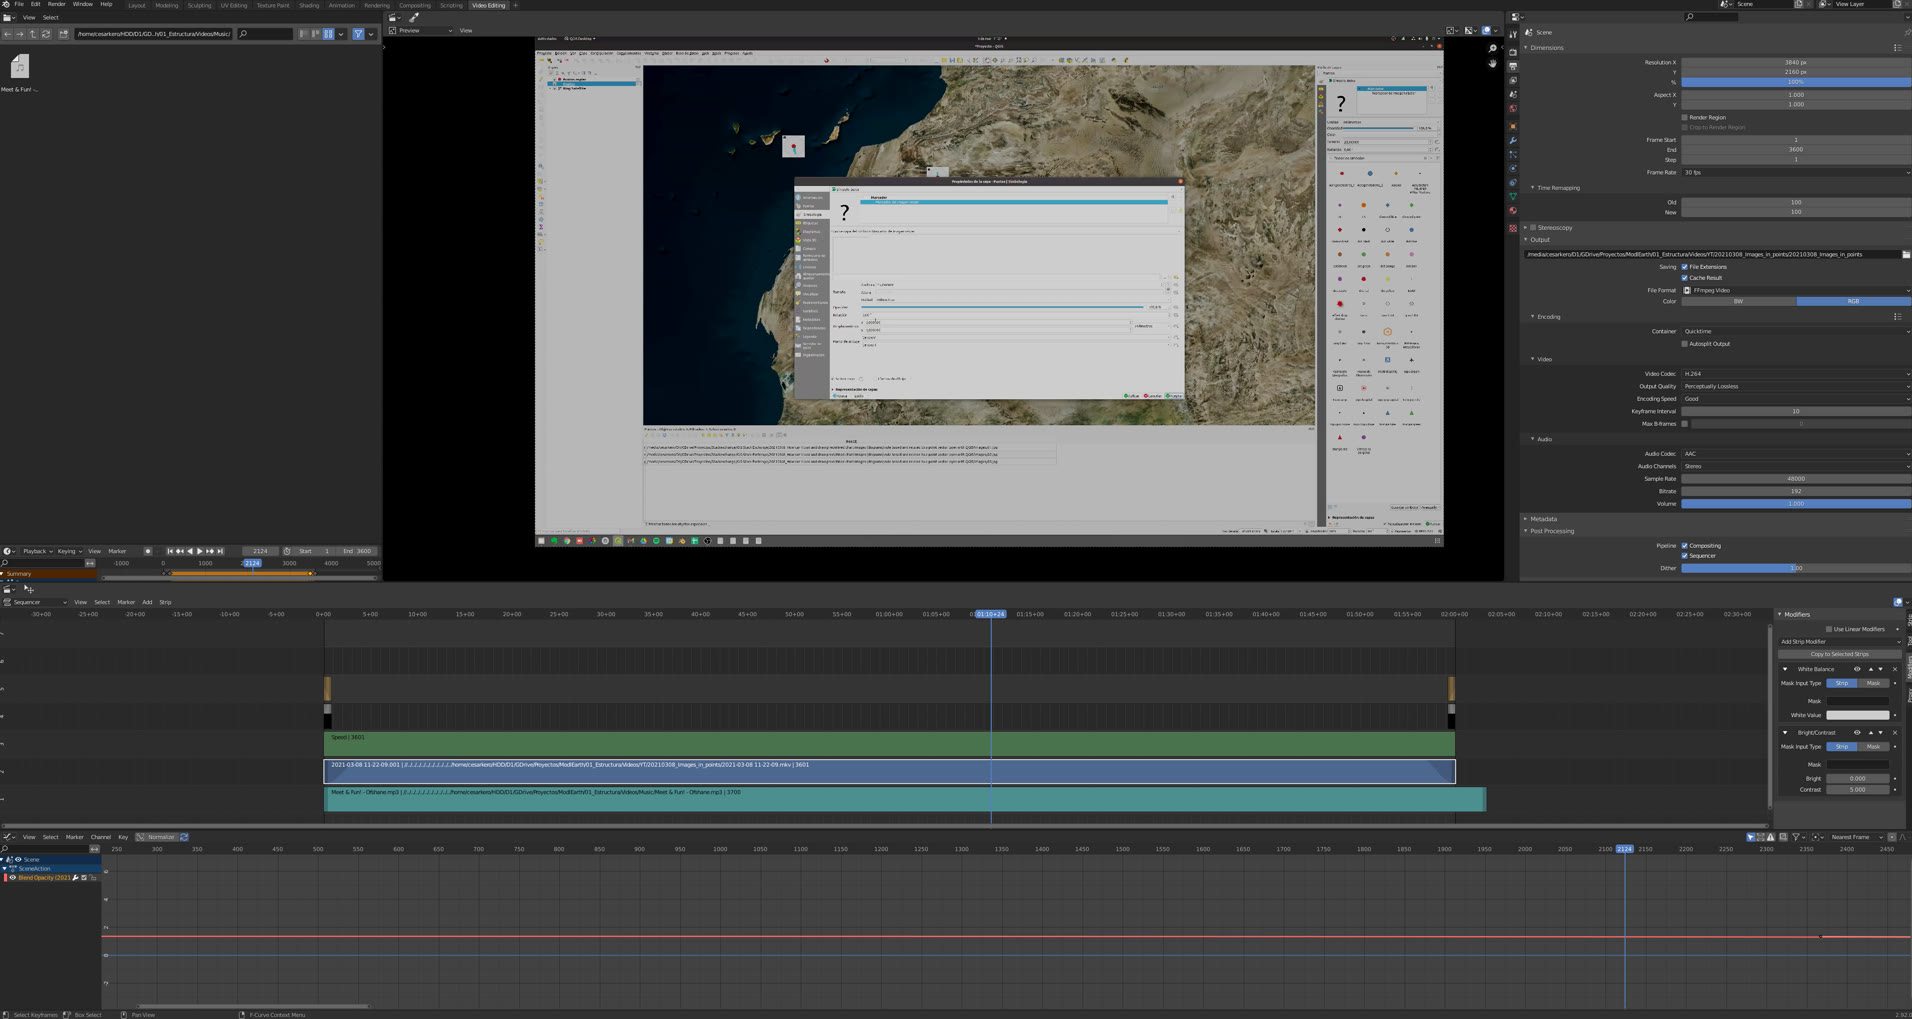
Task: Open the Render properties tab
Action: (1513, 52)
